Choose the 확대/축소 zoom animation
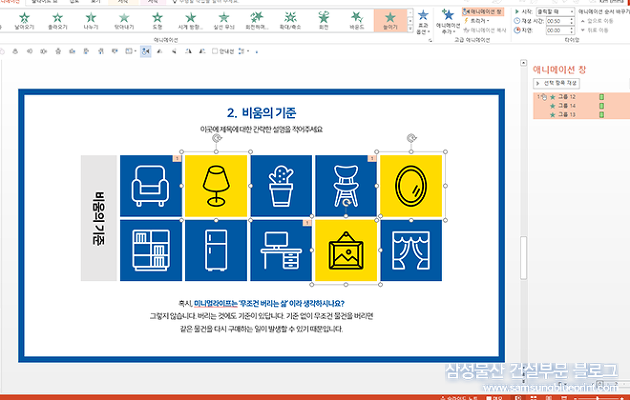The height and width of the screenshot is (400, 630). [290, 20]
